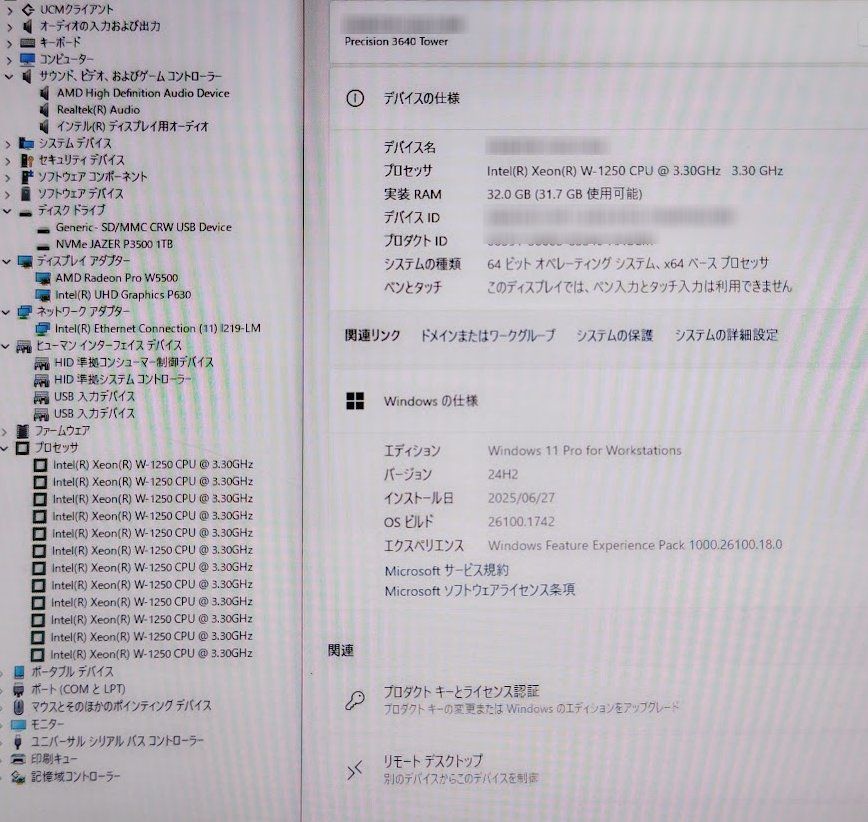This screenshot has height=822, width=868.
Task: Click the デバイスの仕様 section header
Action: pyautogui.click(x=421, y=99)
